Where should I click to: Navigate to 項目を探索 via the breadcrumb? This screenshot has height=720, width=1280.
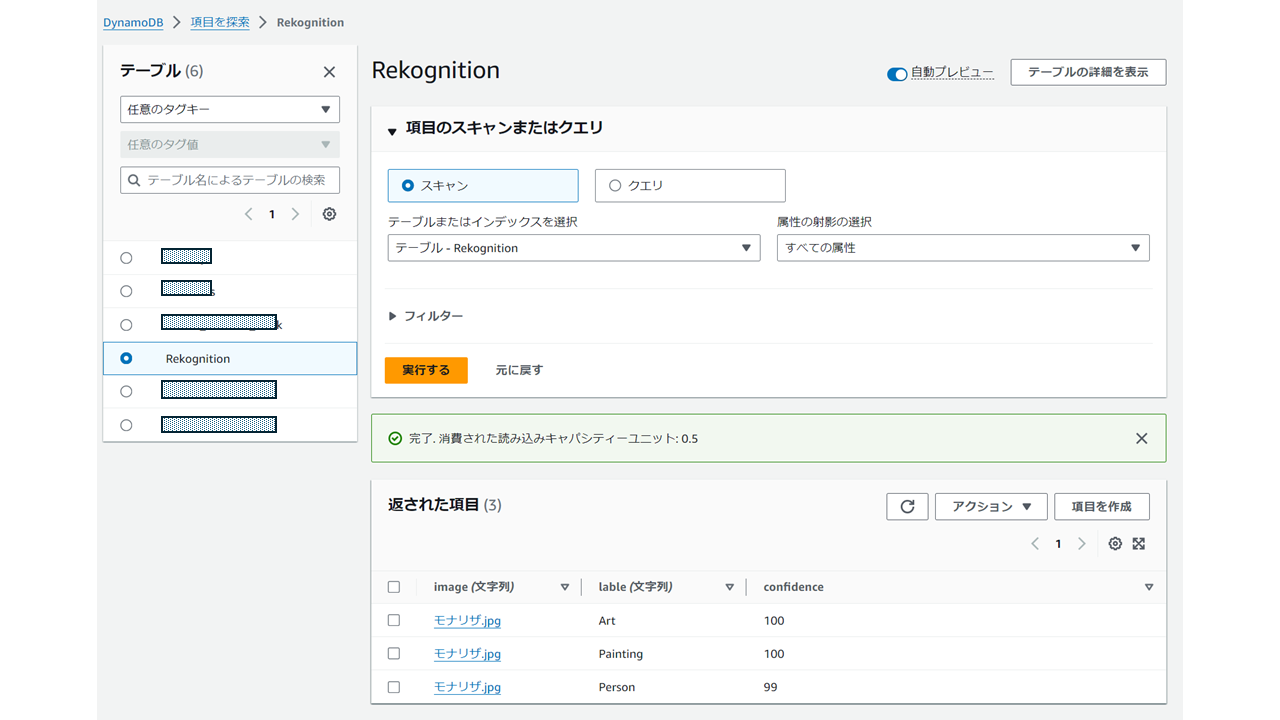[219, 21]
